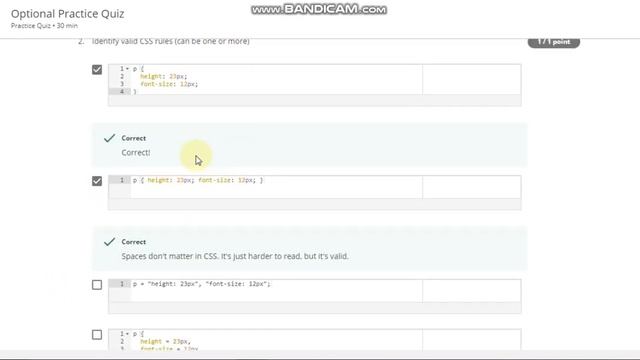The height and width of the screenshot is (360, 640).
Task: Click the Optional Practice Quiz title
Action: (x=67, y=13)
